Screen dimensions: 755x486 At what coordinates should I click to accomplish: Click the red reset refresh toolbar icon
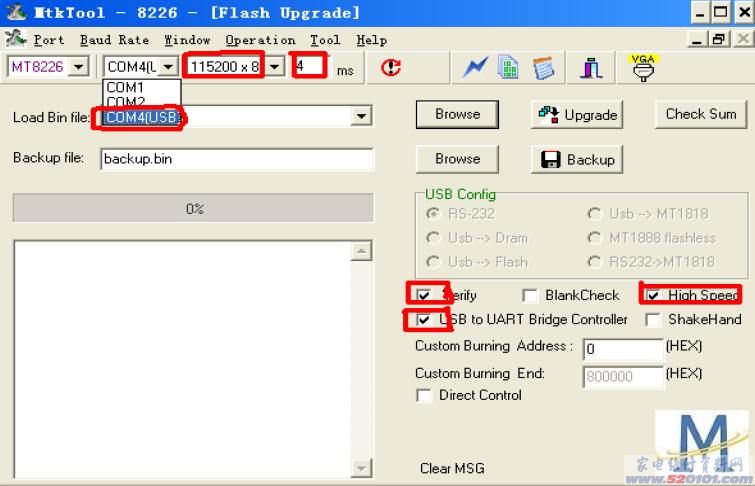point(391,67)
